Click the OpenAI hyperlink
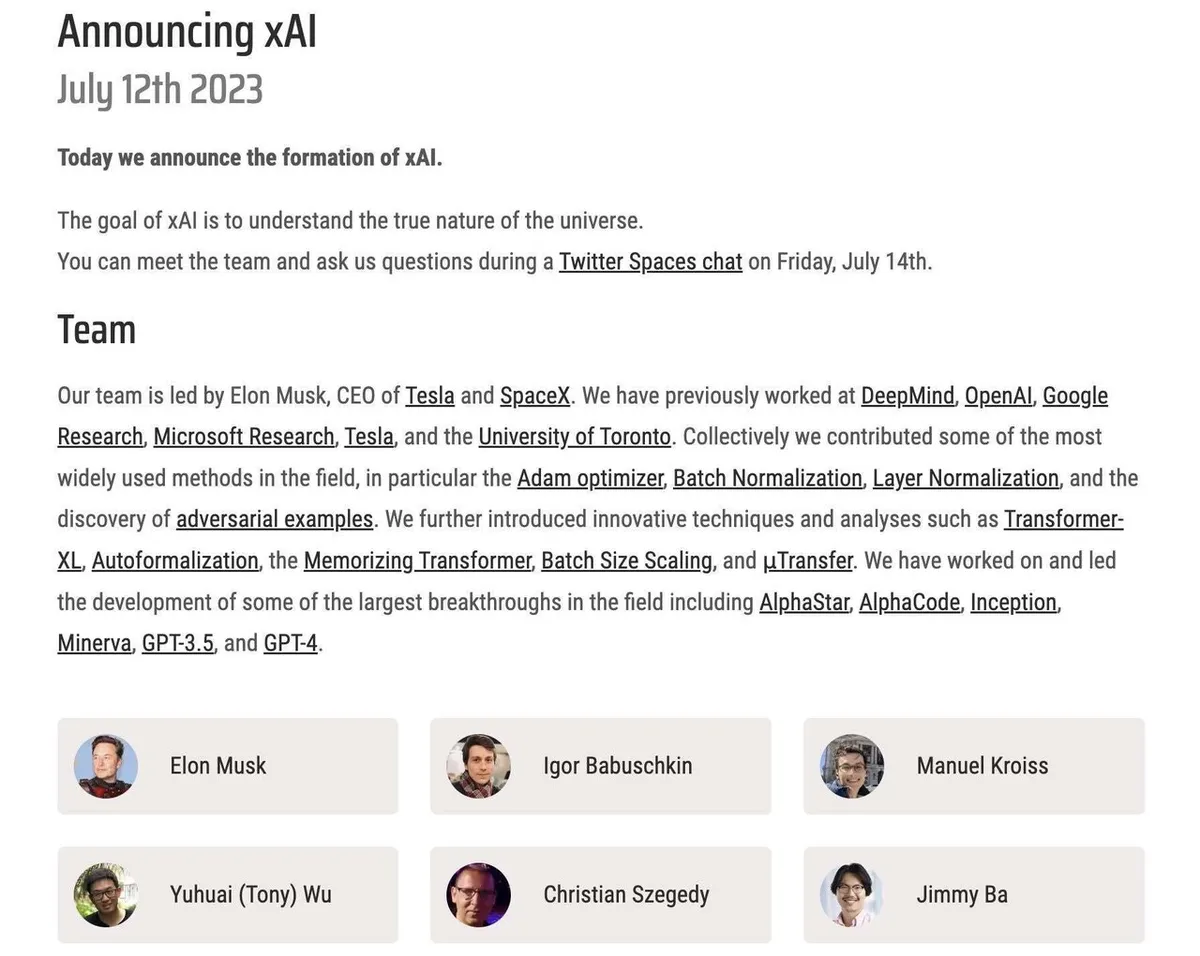Screen dimensions: 1200x956 point(998,396)
